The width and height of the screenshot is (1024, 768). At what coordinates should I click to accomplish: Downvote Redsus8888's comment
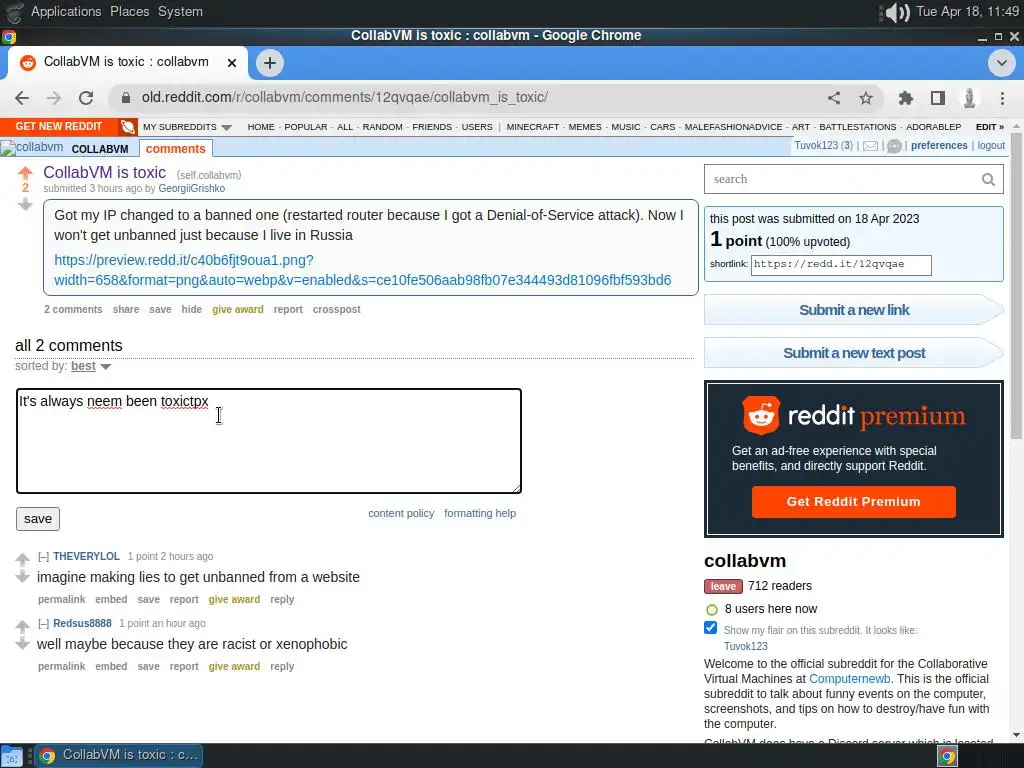tap(22, 643)
